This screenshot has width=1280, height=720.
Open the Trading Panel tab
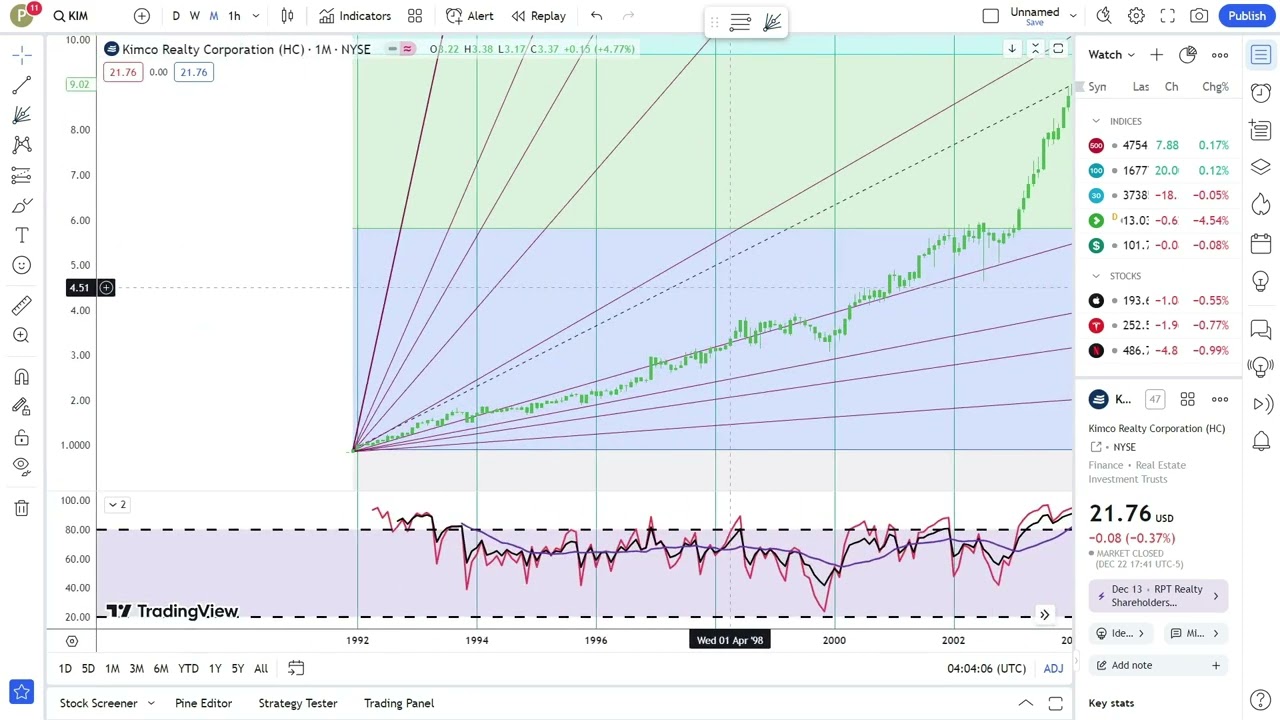pyautogui.click(x=399, y=703)
